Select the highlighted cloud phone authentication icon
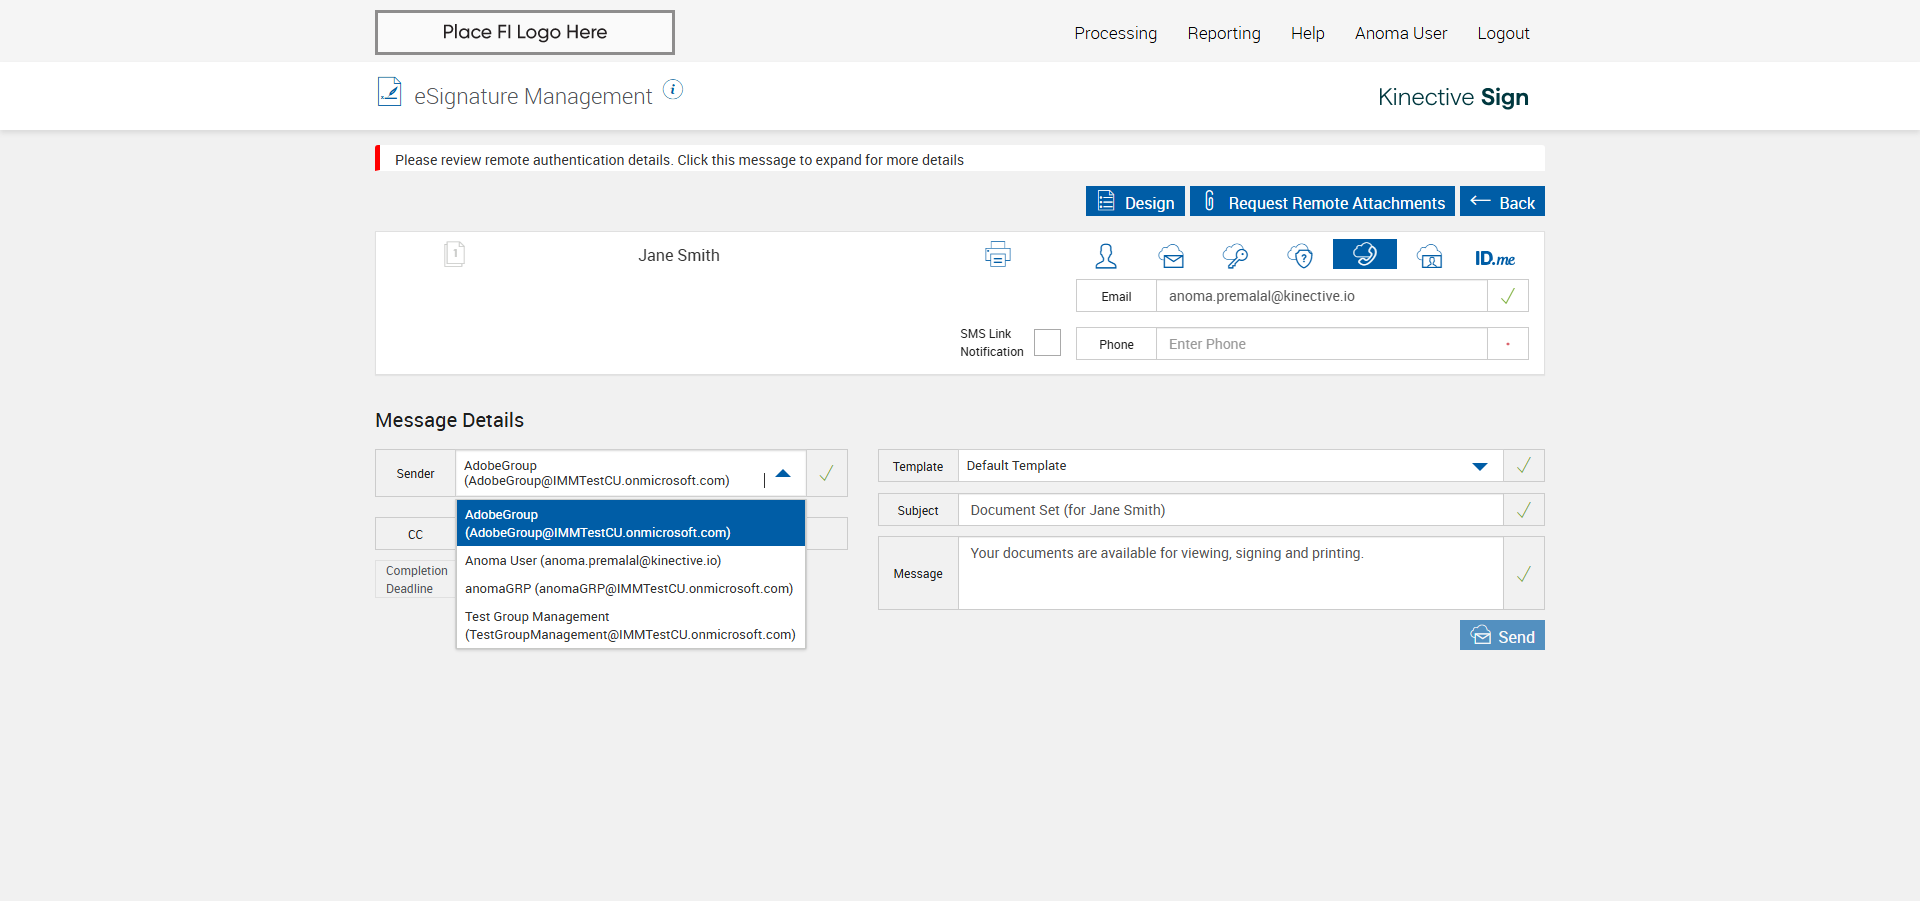The width and height of the screenshot is (1920, 901). pyautogui.click(x=1364, y=254)
